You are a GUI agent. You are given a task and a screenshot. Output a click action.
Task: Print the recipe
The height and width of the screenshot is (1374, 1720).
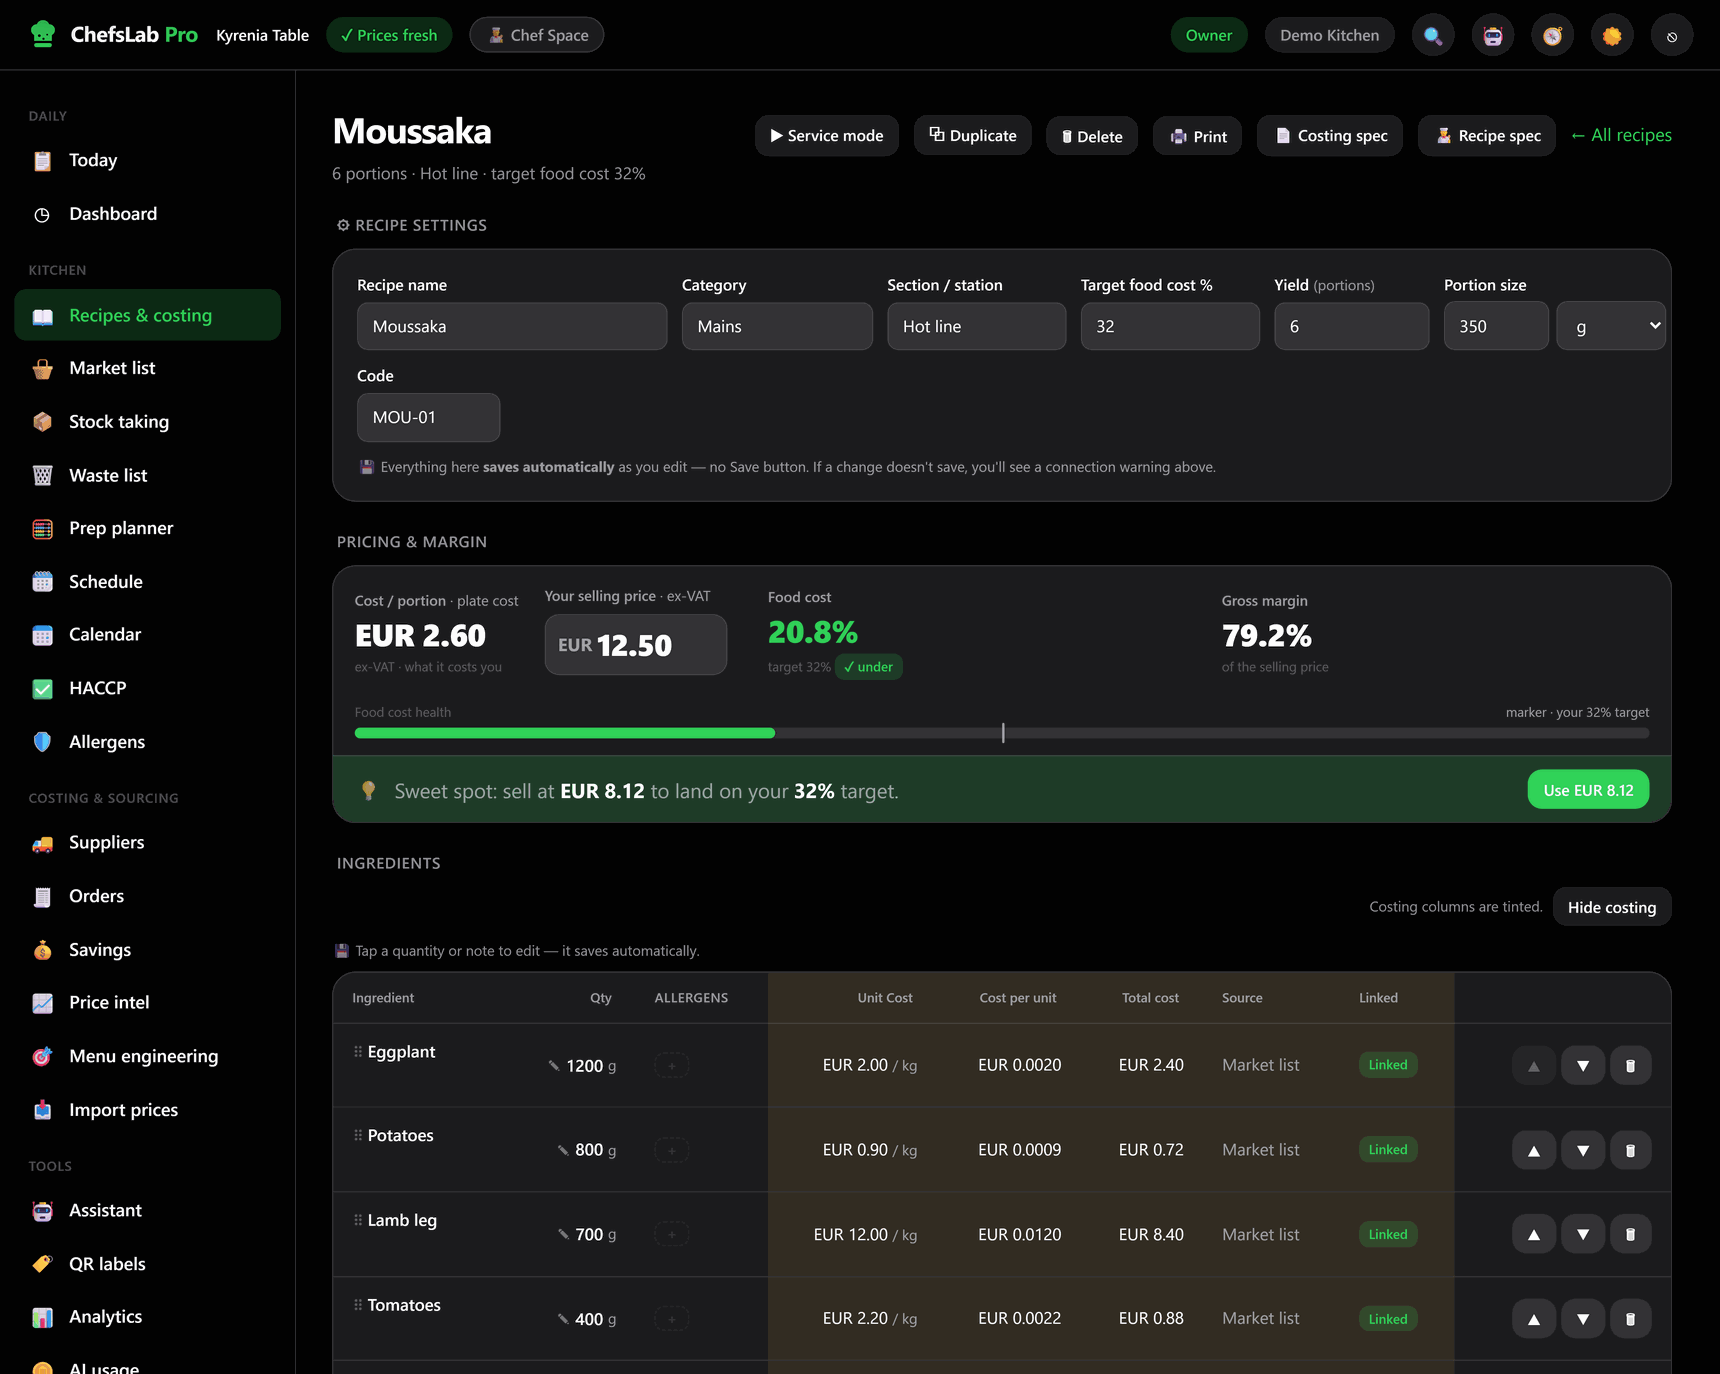click(1198, 136)
